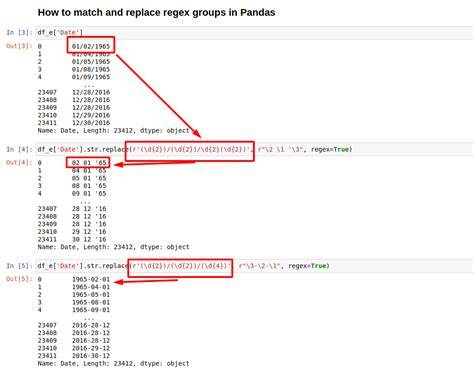The image size is (474, 380).
Task: Click "12/28/2016" in row 23409 of Out[3]
Action: (91, 108)
